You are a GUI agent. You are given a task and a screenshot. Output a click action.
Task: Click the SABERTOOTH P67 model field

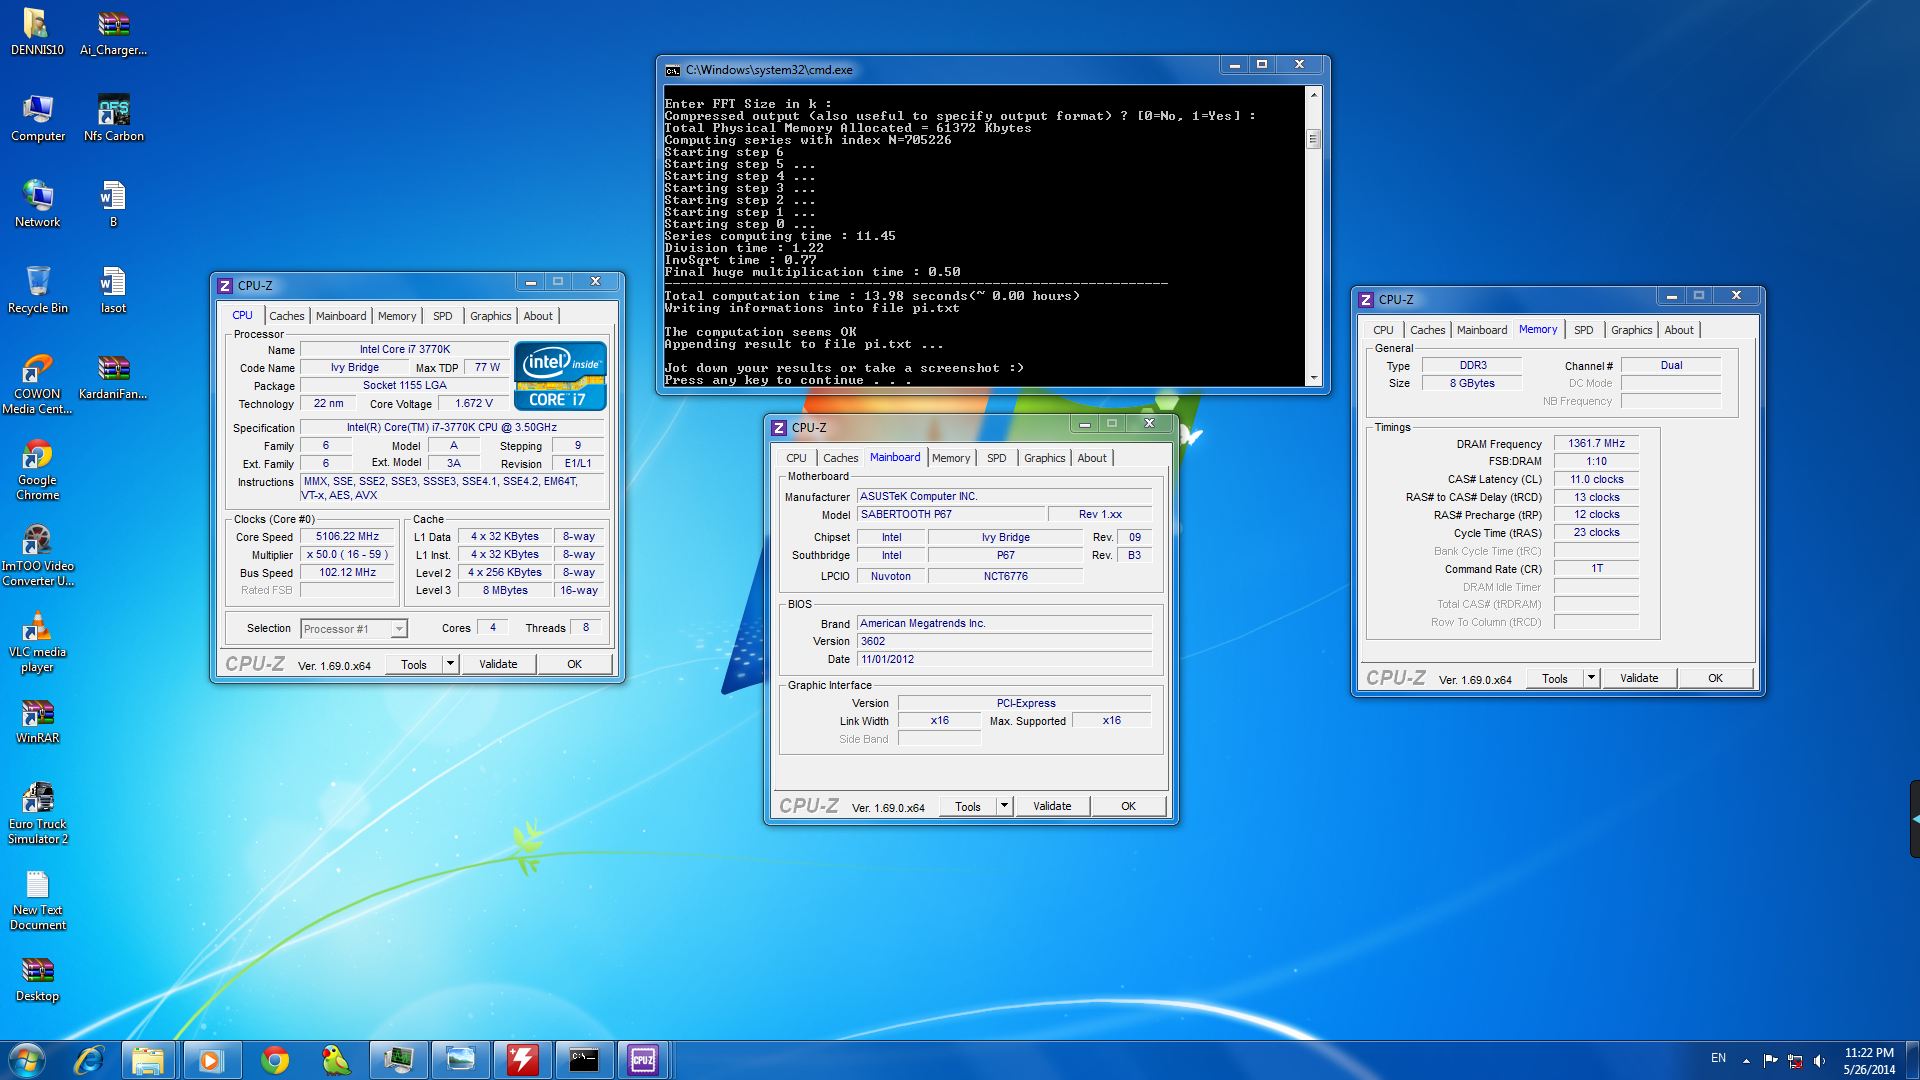click(x=949, y=514)
